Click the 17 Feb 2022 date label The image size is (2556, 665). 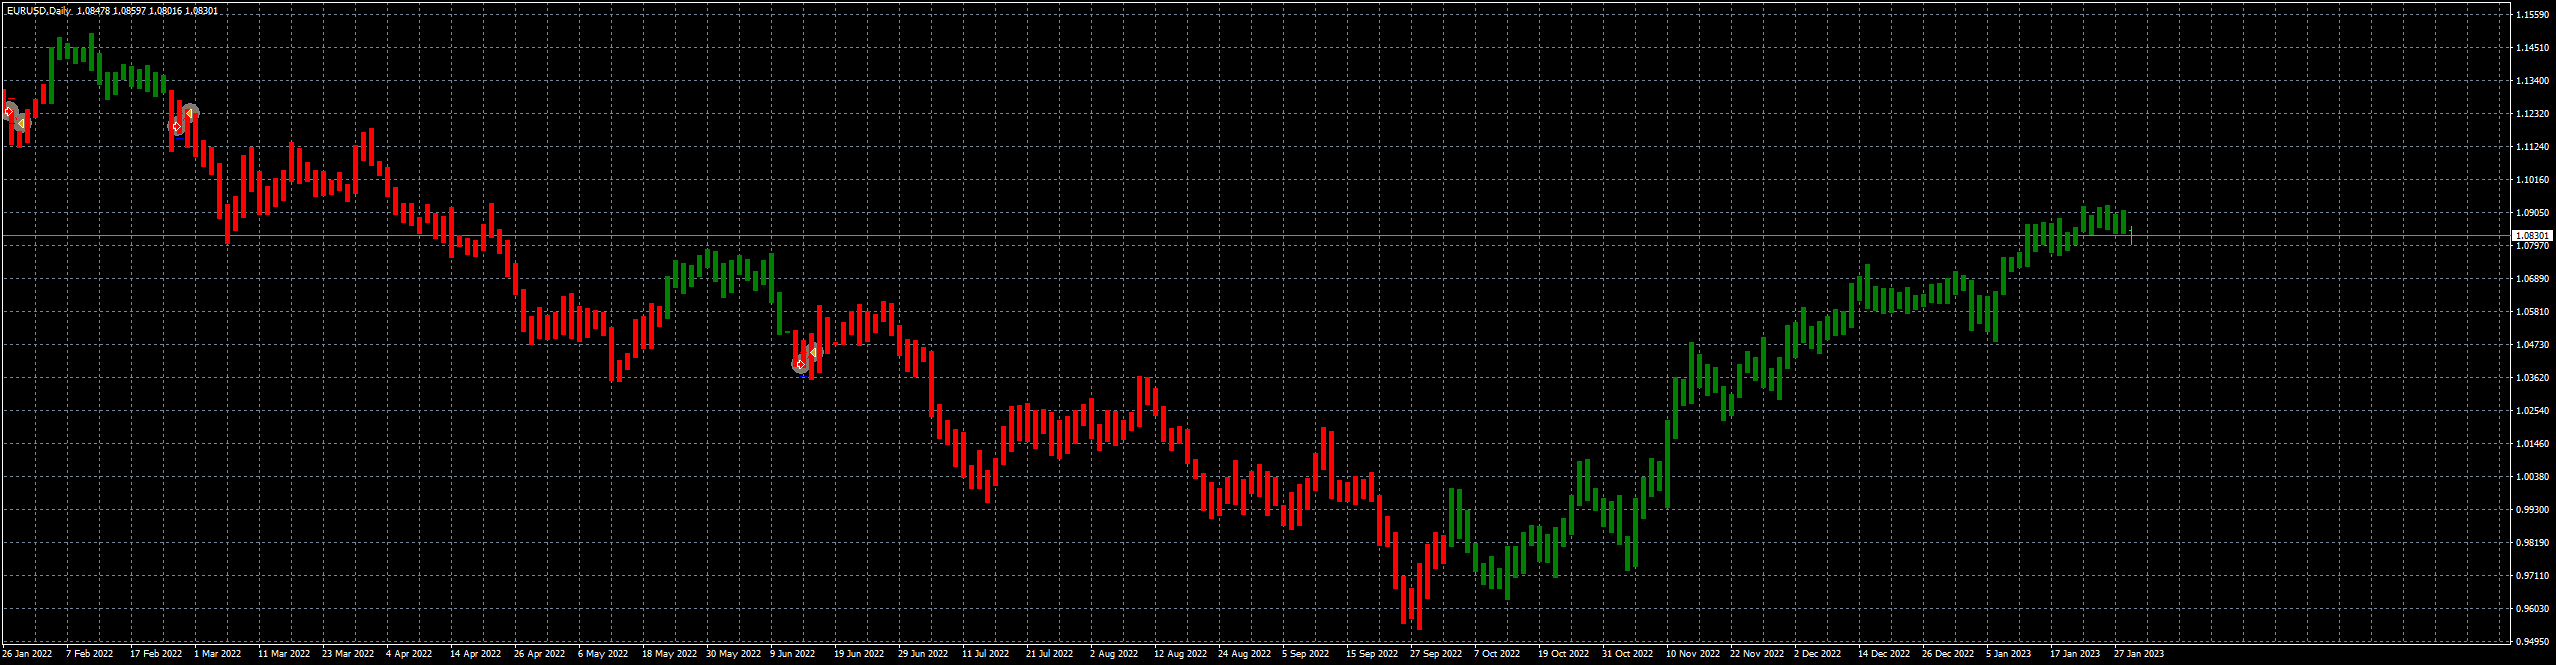(156, 654)
